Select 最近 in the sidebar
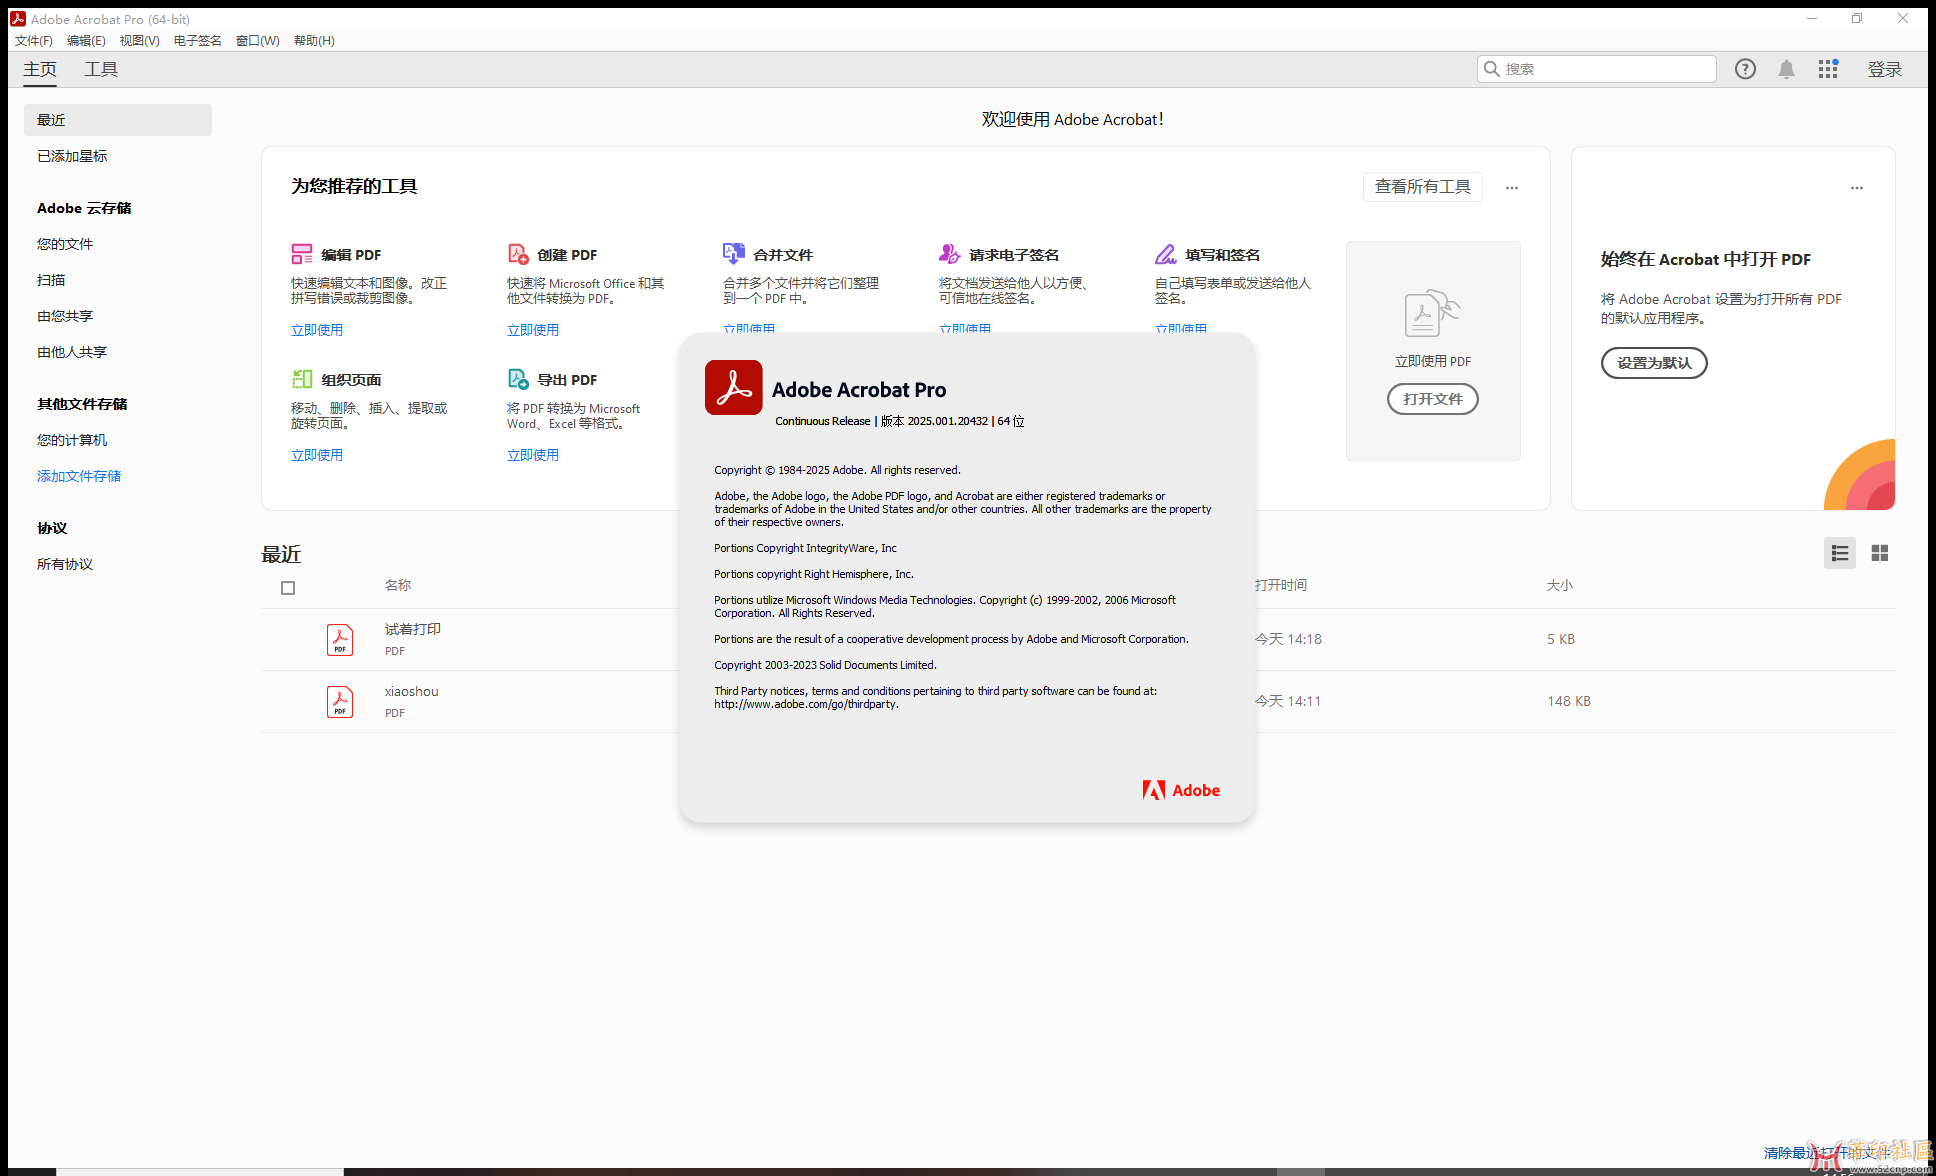This screenshot has height=1176, width=1936. coord(118,120)
